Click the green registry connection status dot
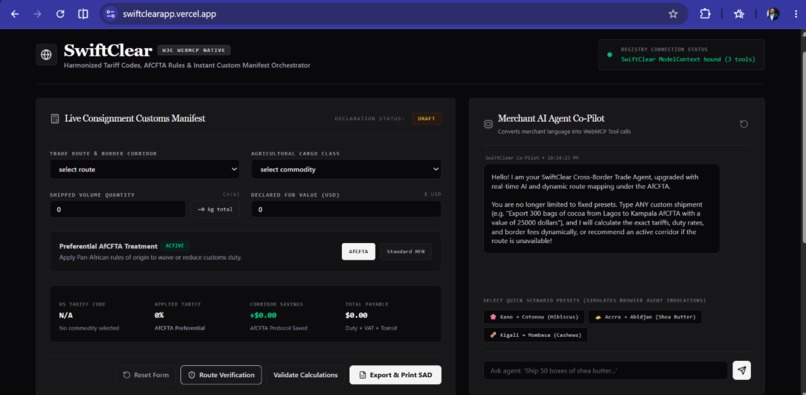 pos(610,55)
